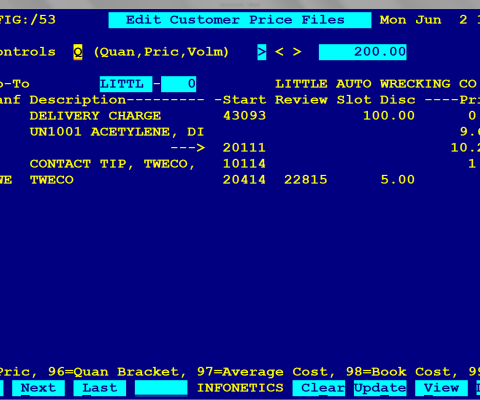Click discount value 5.00
The image size is (480, 400).
point(398,180)
